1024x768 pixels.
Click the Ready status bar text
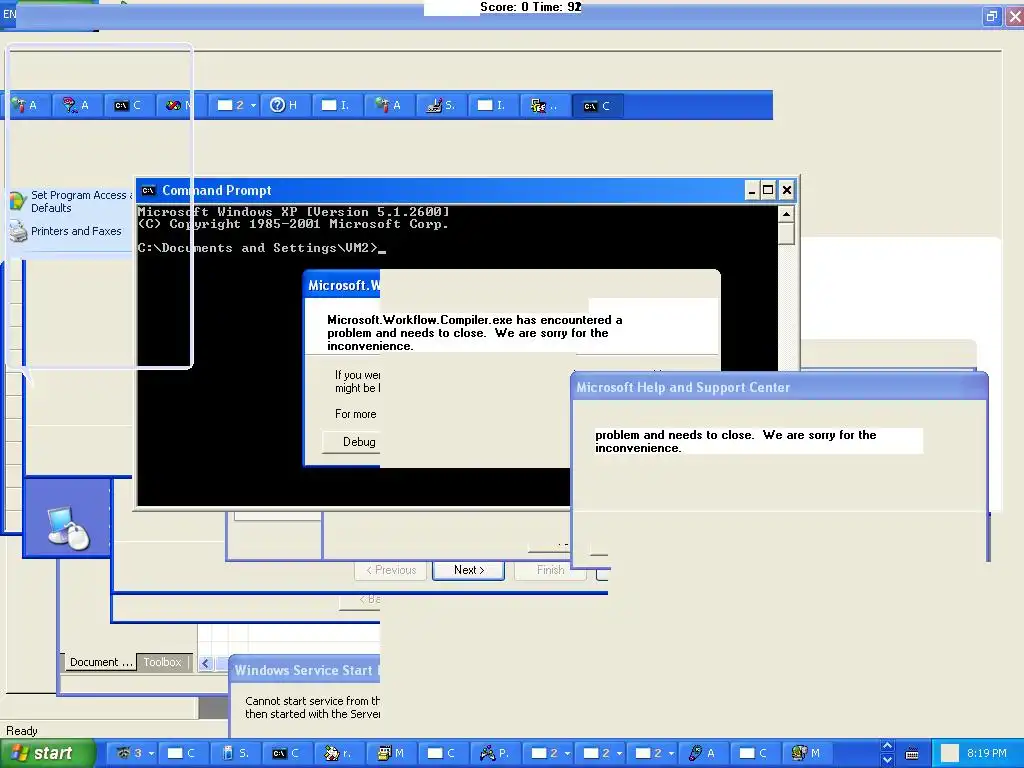coord(22,731)
